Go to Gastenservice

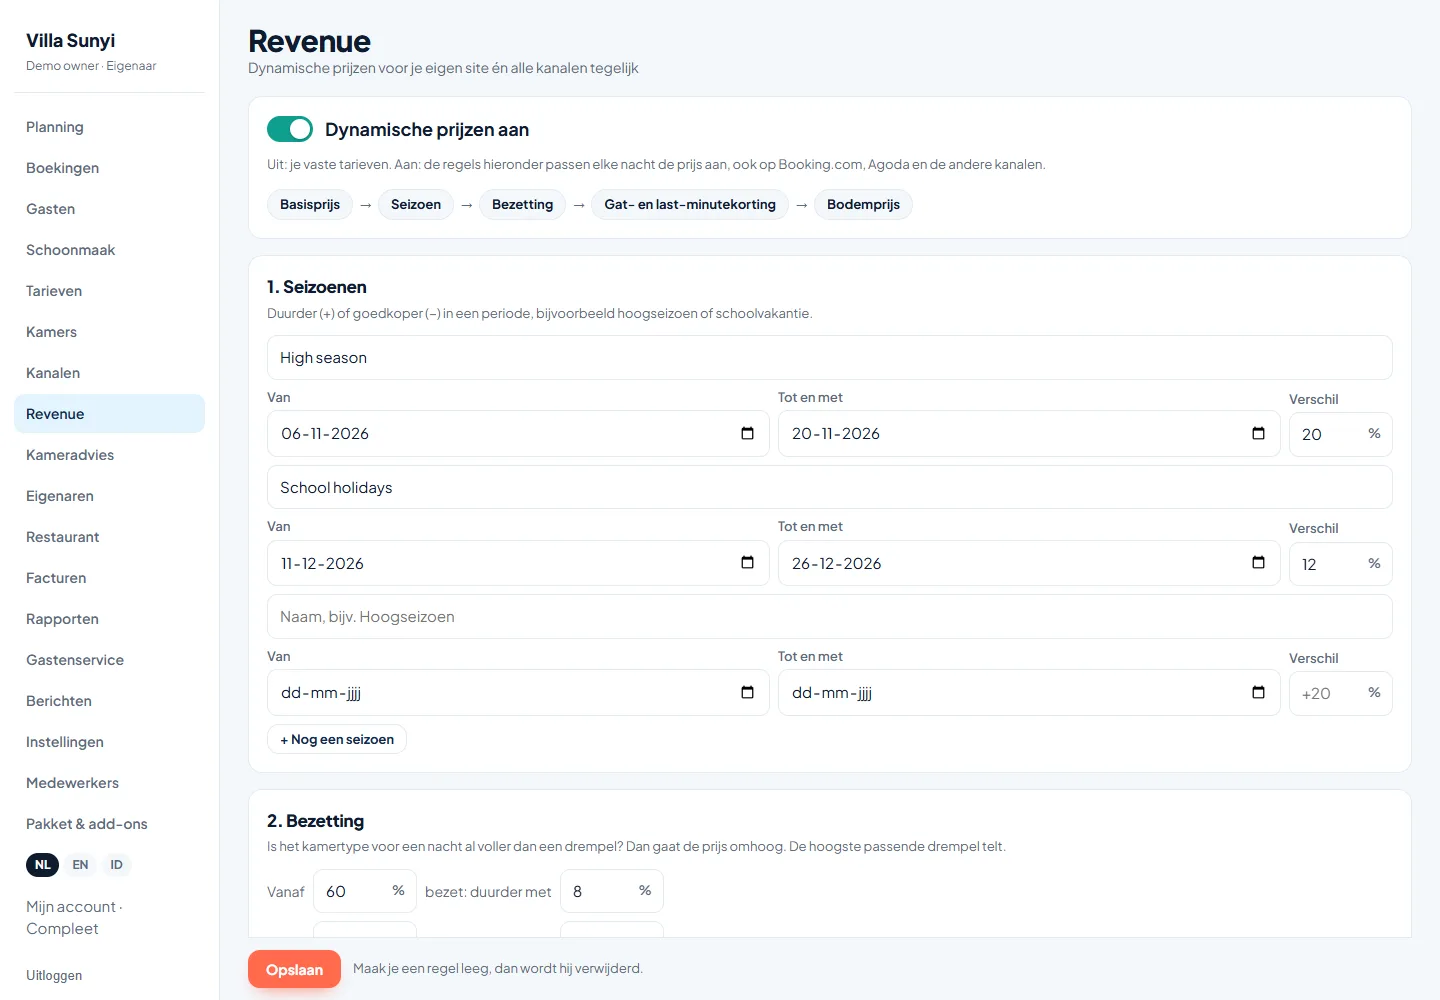pos(109,660)
